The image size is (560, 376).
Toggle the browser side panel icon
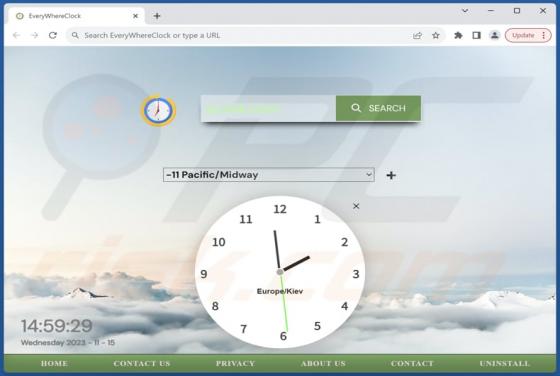(x=476, y=35)
